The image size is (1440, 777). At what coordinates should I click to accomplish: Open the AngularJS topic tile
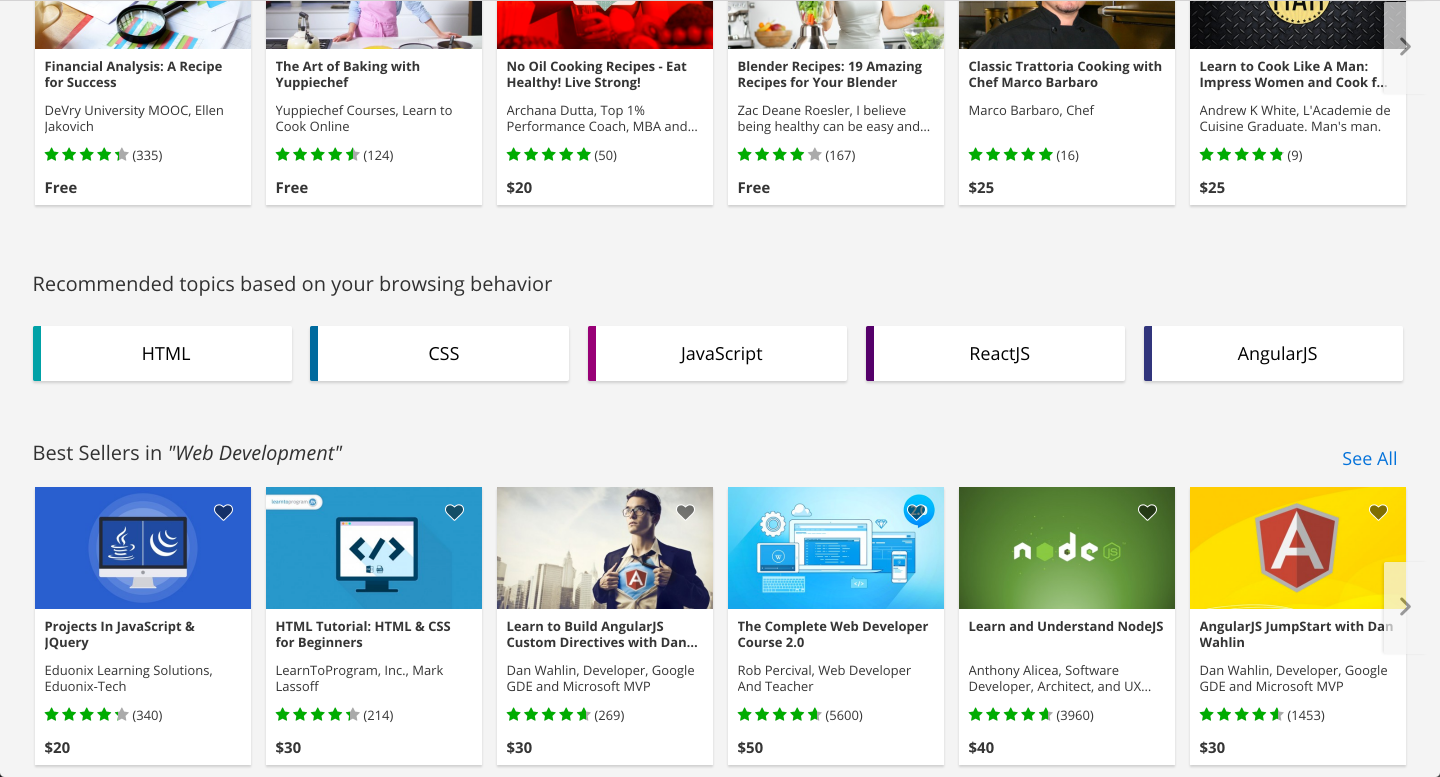click(1274, 353)
